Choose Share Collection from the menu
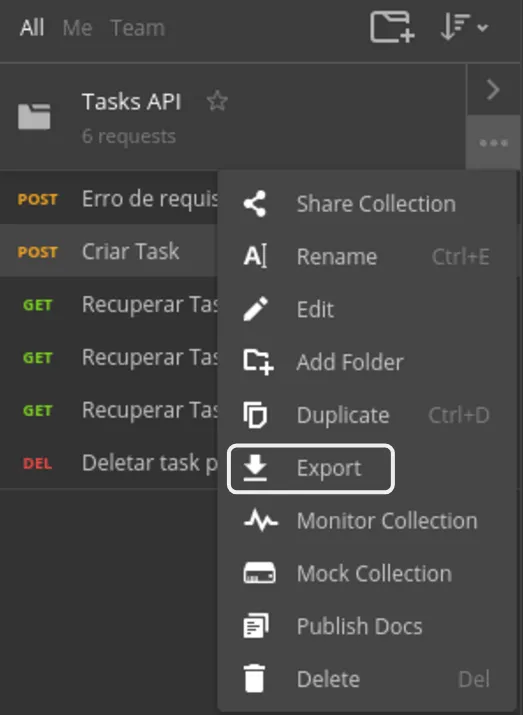This screenshot has width=523, height=715. pos(367,203)
